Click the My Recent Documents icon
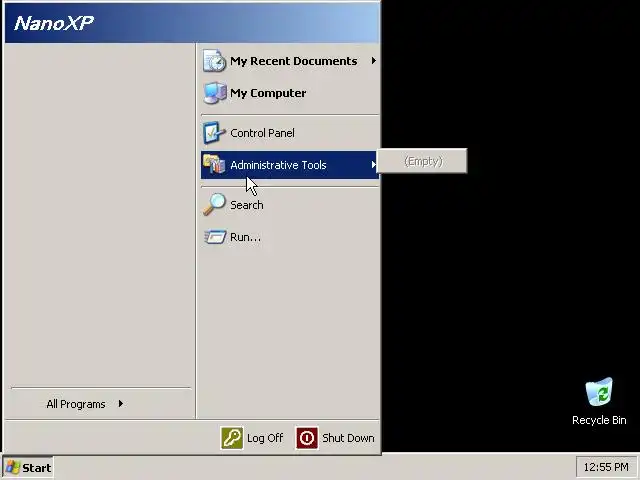This screenshot has height=480, width=640. point(215,61)
